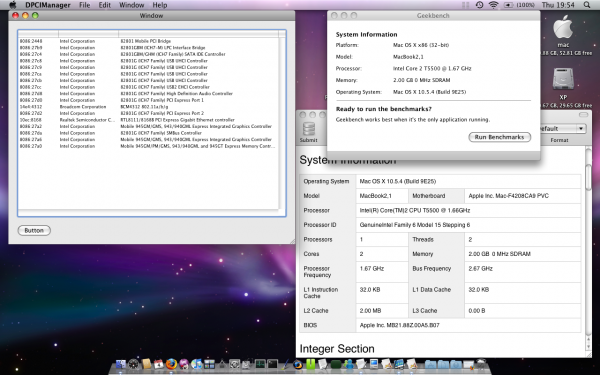Image resolution: width=600 pixels, height=375 pixels.
Task: Open the blue buddies messenger dock icon
Action: (x=349, y=364)
